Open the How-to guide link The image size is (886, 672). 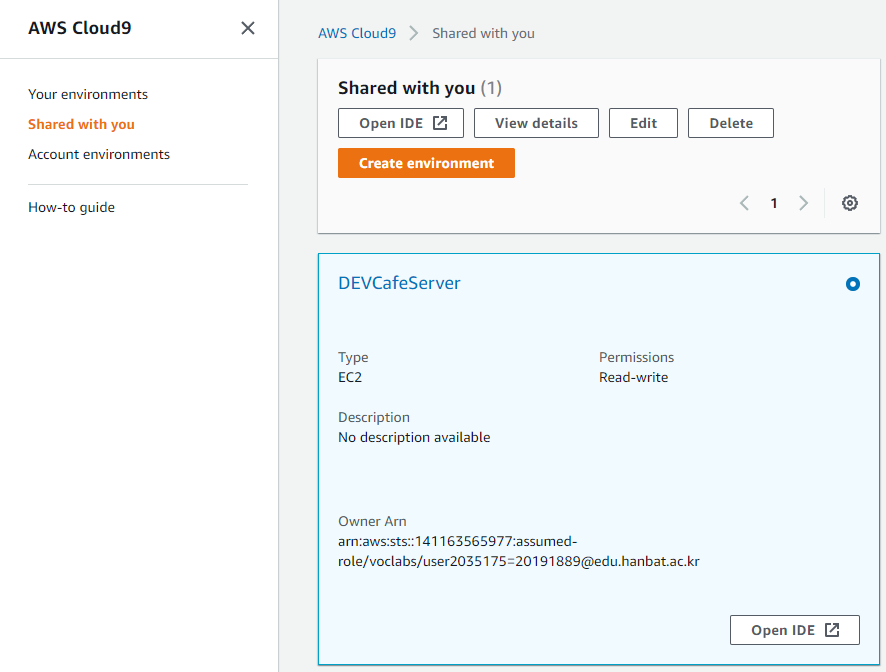coord(71,207)
